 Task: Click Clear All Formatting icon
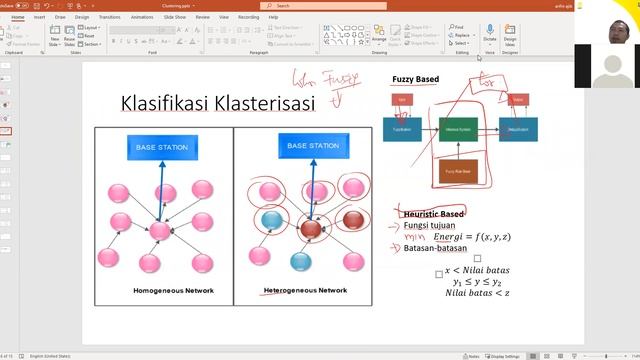[x=197, y=30]
